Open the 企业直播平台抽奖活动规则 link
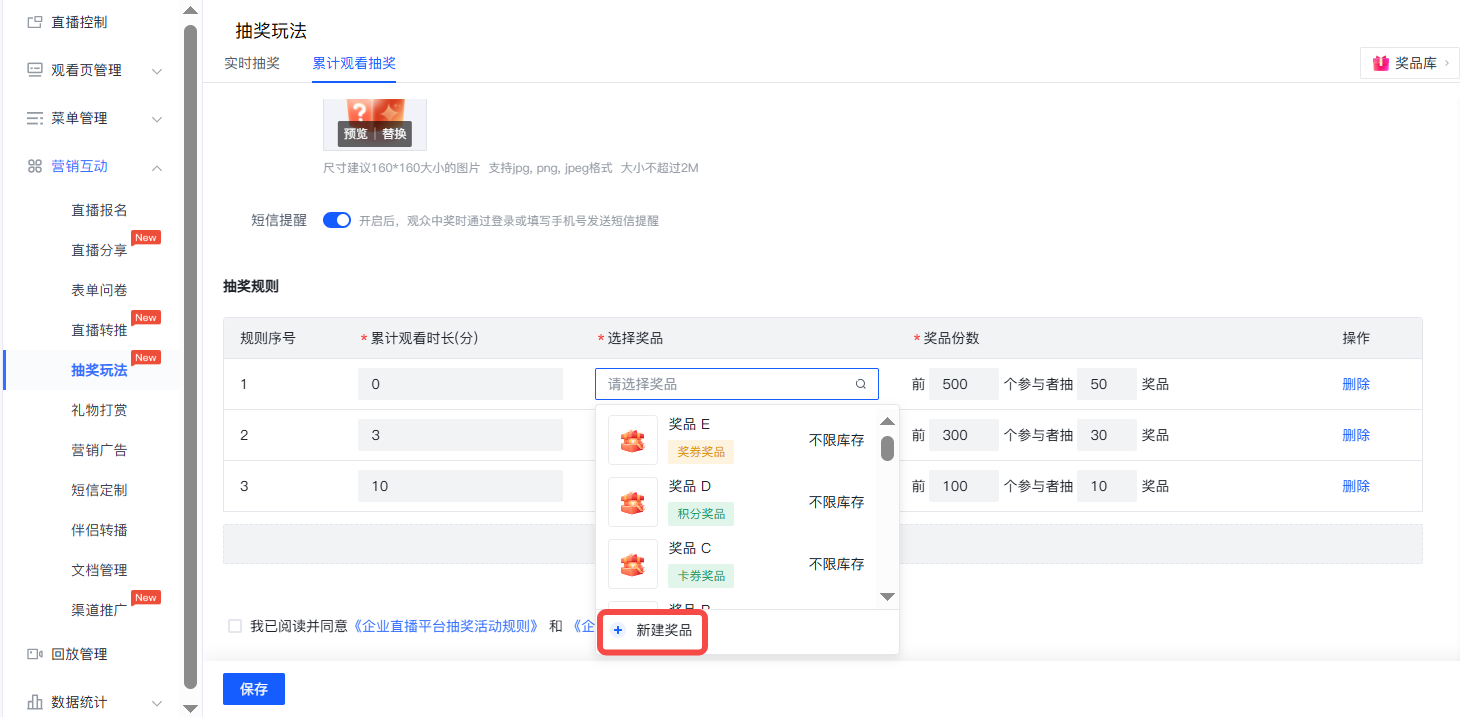 447,626
